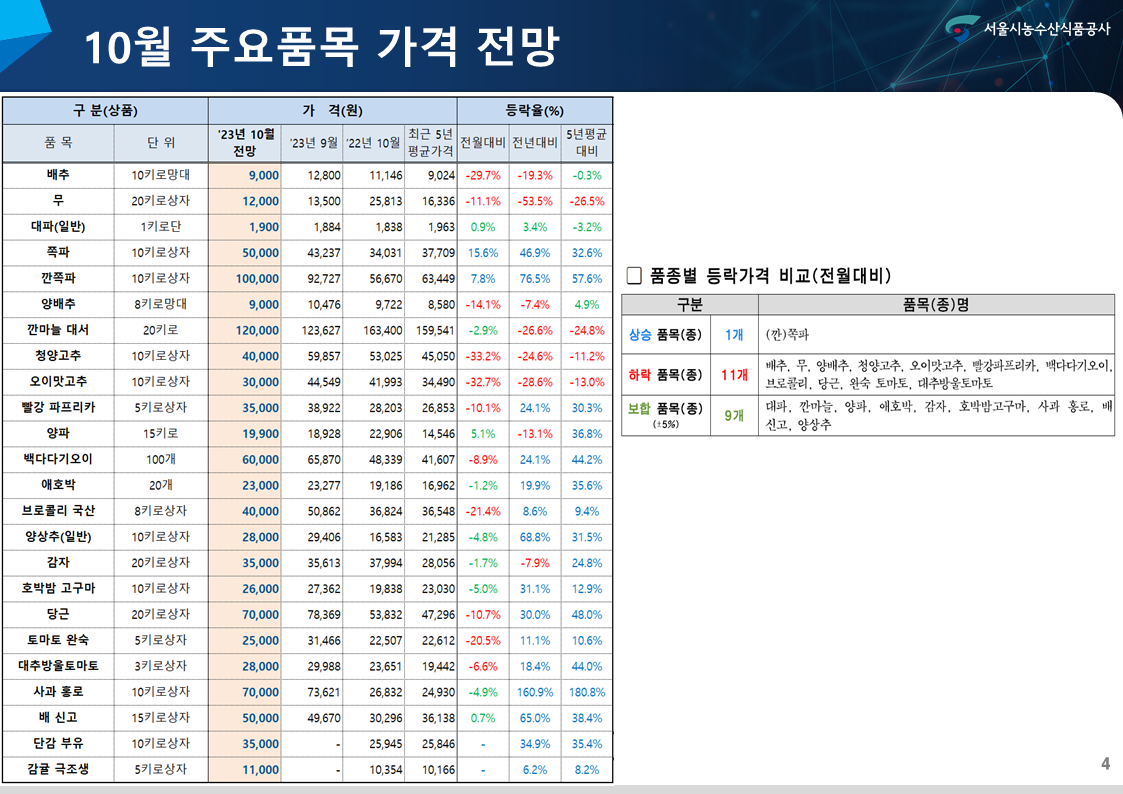Select the 쪽파 item cell
The height and width of the screenshot is (794, 1123).
tap(58, 253)
